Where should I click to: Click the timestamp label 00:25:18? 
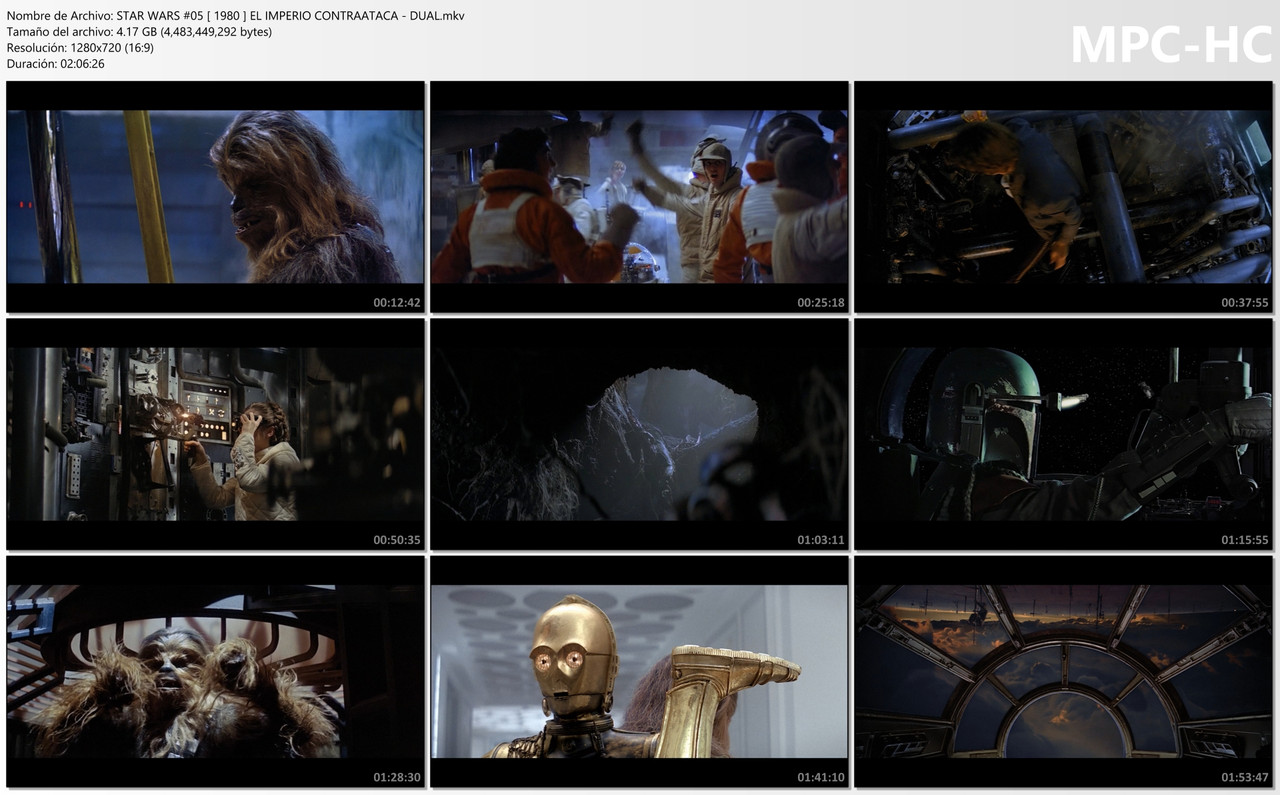[x=821, y=302]
